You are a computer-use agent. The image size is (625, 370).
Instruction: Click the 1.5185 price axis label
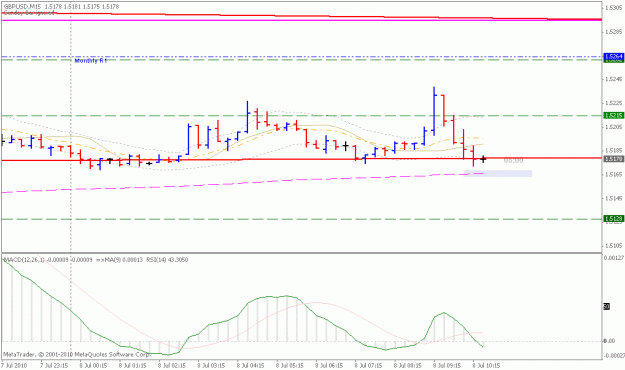614,151
